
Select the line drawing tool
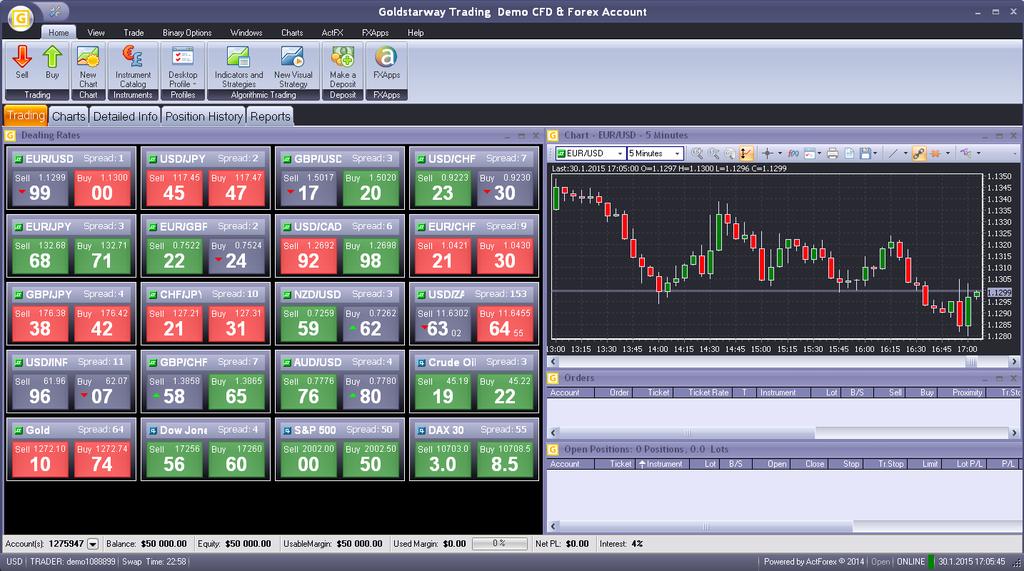pyautogui.click(x=892, y=154)
